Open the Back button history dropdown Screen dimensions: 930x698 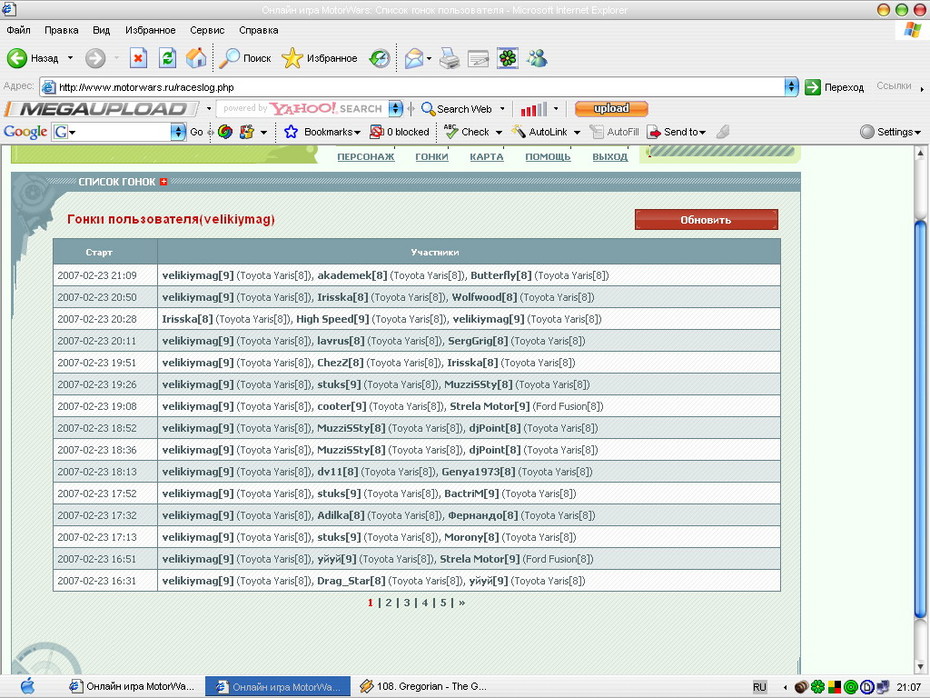pyautogui.click(x=70, y=58)
